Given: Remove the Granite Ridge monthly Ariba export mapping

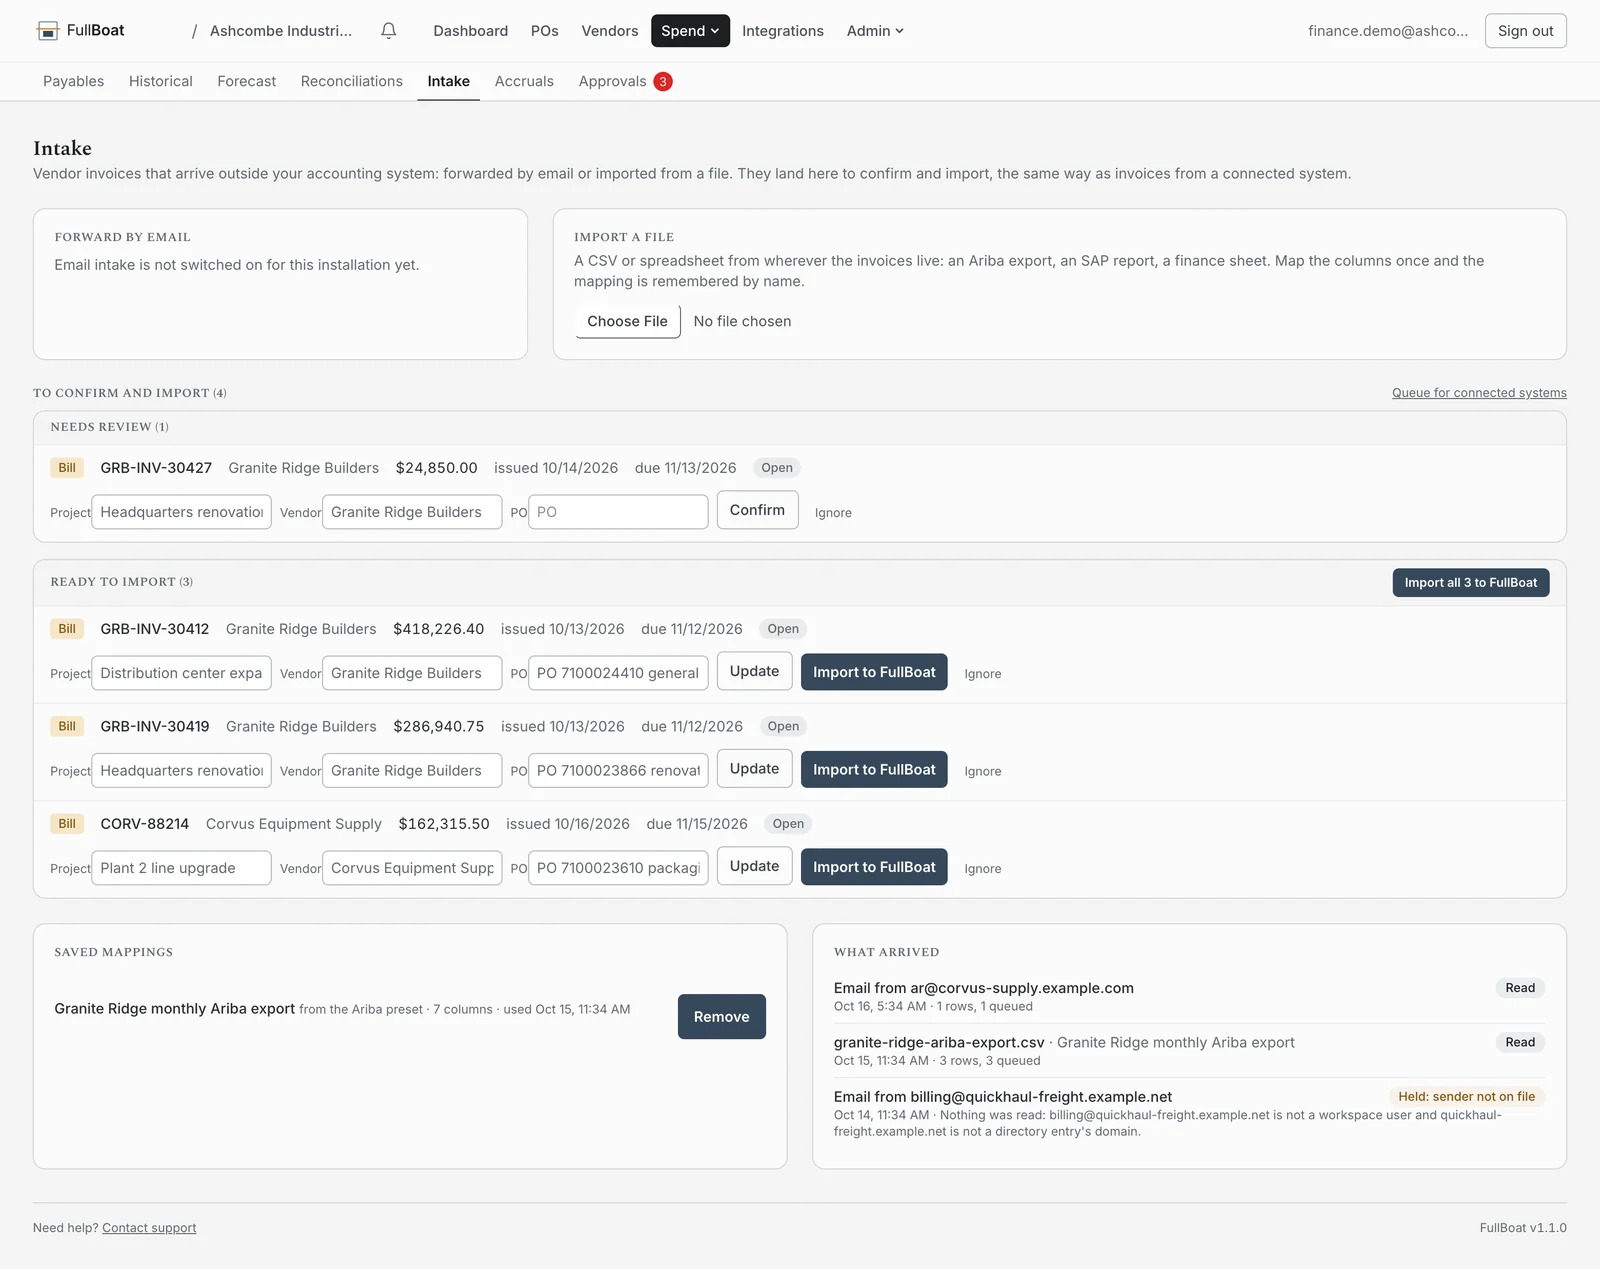Looking at the screenshot, I should pyautogui.click(x=721, y=1017).
